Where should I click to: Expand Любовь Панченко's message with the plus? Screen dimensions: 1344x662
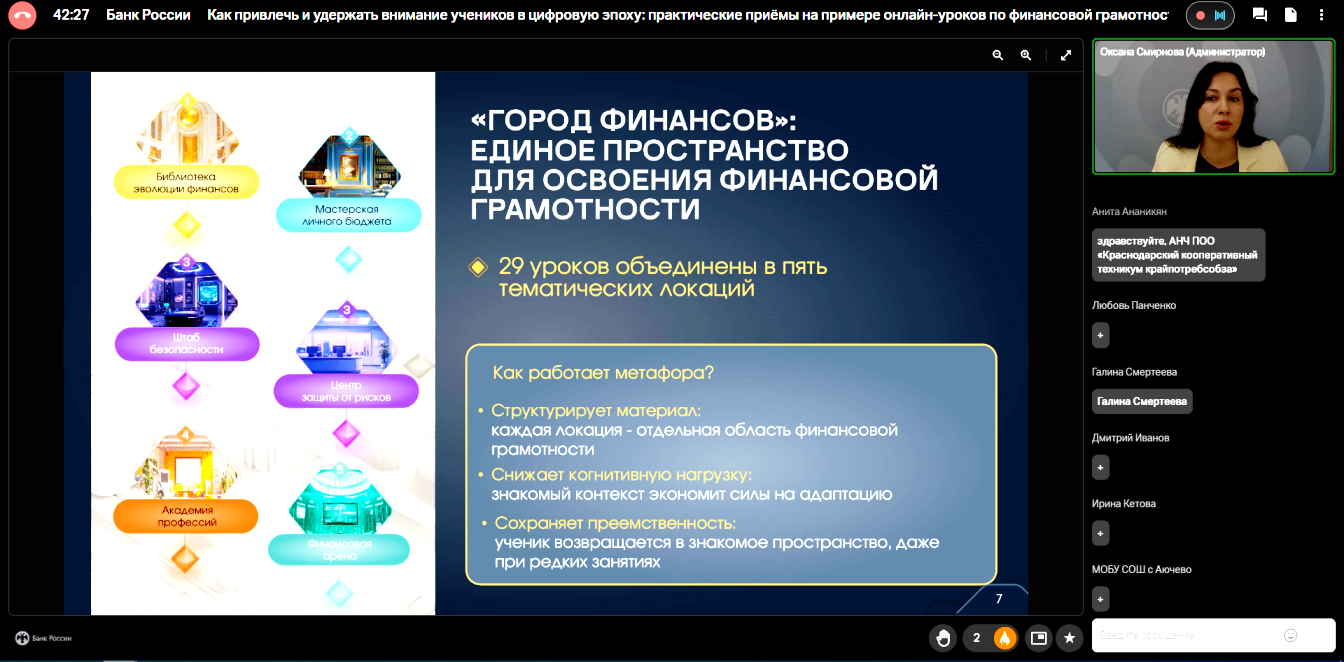click(x=1100, y=335)
